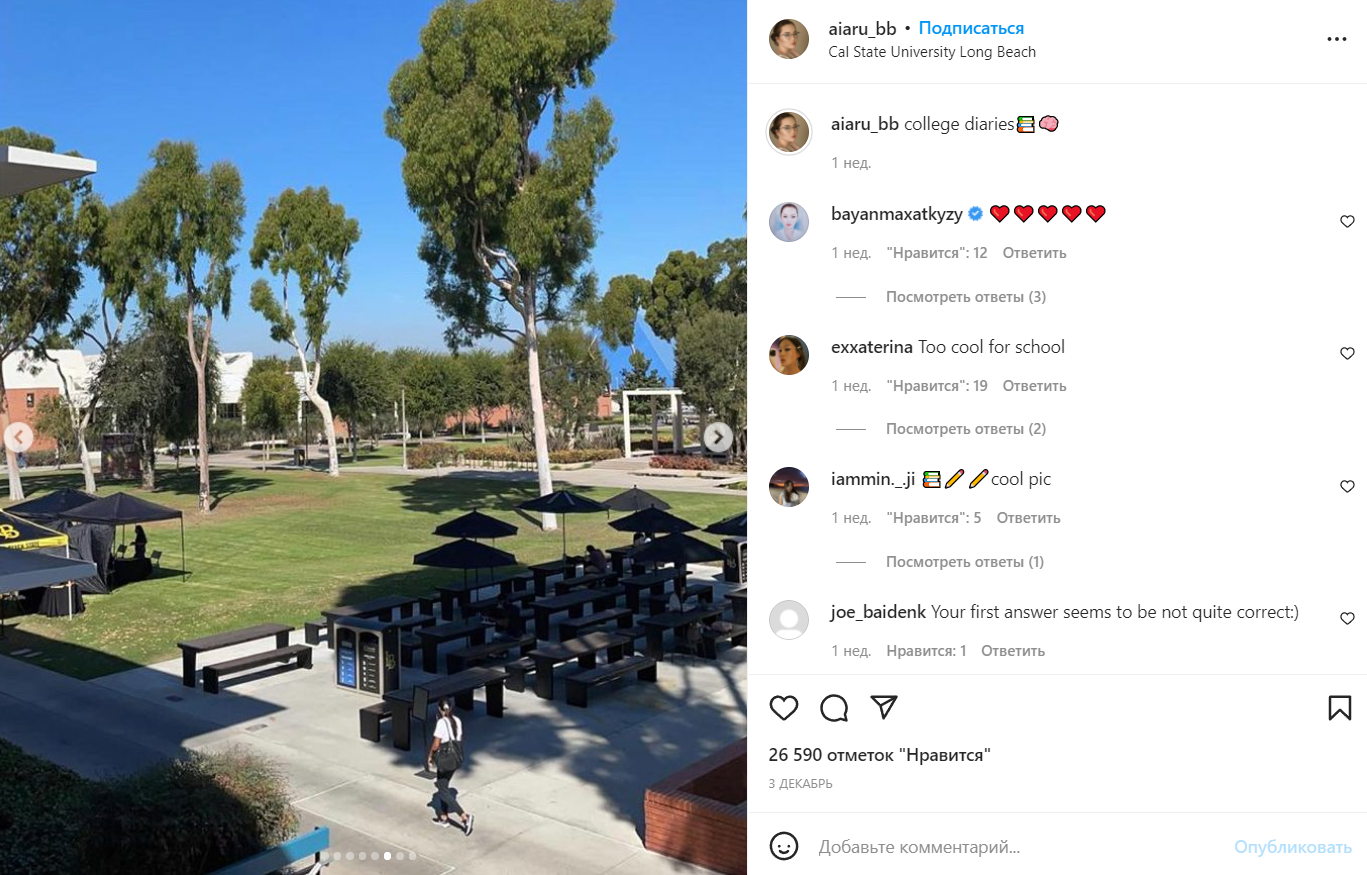
Task: Expand replies under iammin._.ji's comment (1)
Action: pyautogui.click(x=965, y=562)
